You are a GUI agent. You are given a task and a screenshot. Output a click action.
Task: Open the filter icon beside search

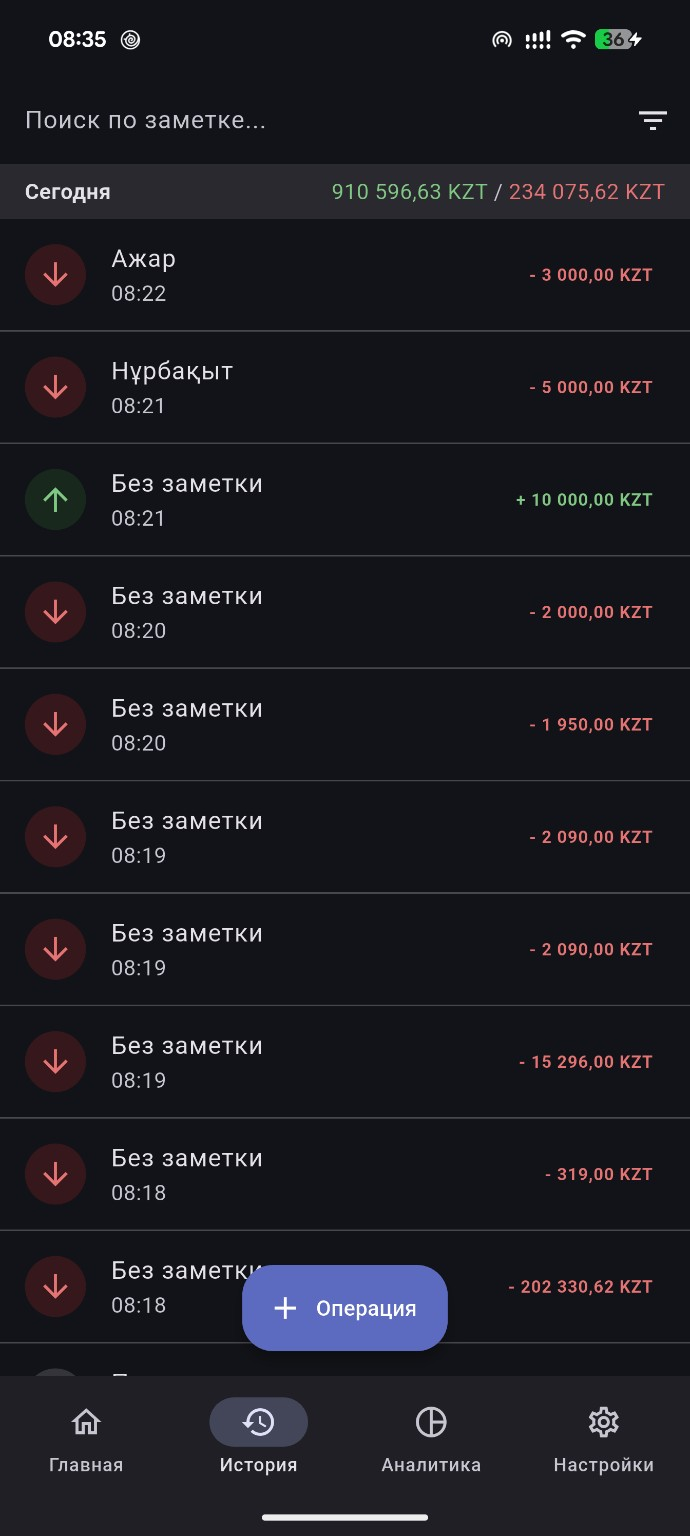pos(652,121)
